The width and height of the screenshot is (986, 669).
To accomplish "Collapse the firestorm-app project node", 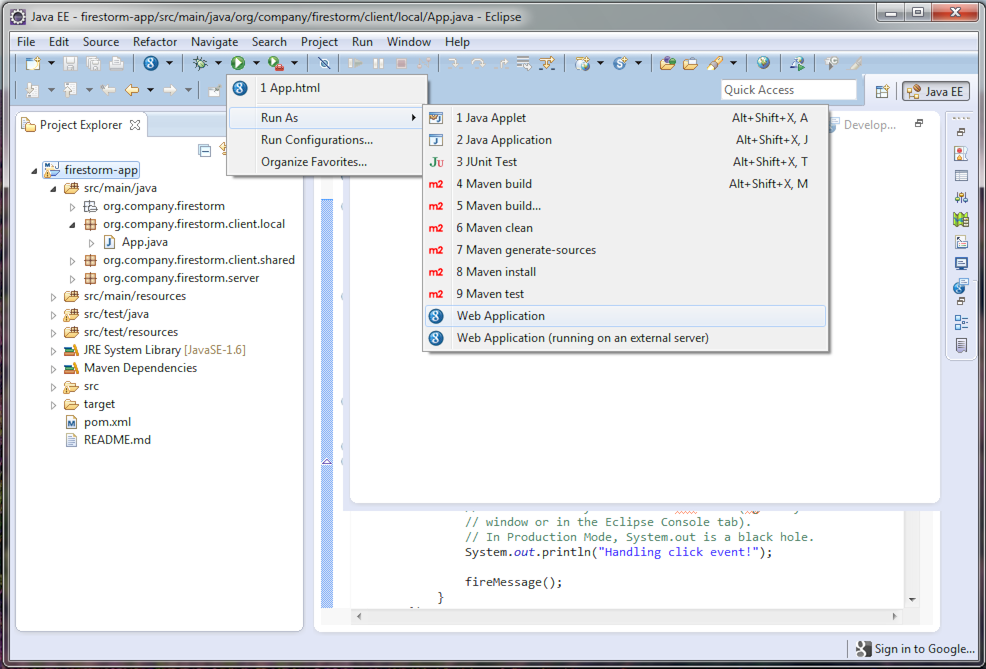I will (34, 170).
